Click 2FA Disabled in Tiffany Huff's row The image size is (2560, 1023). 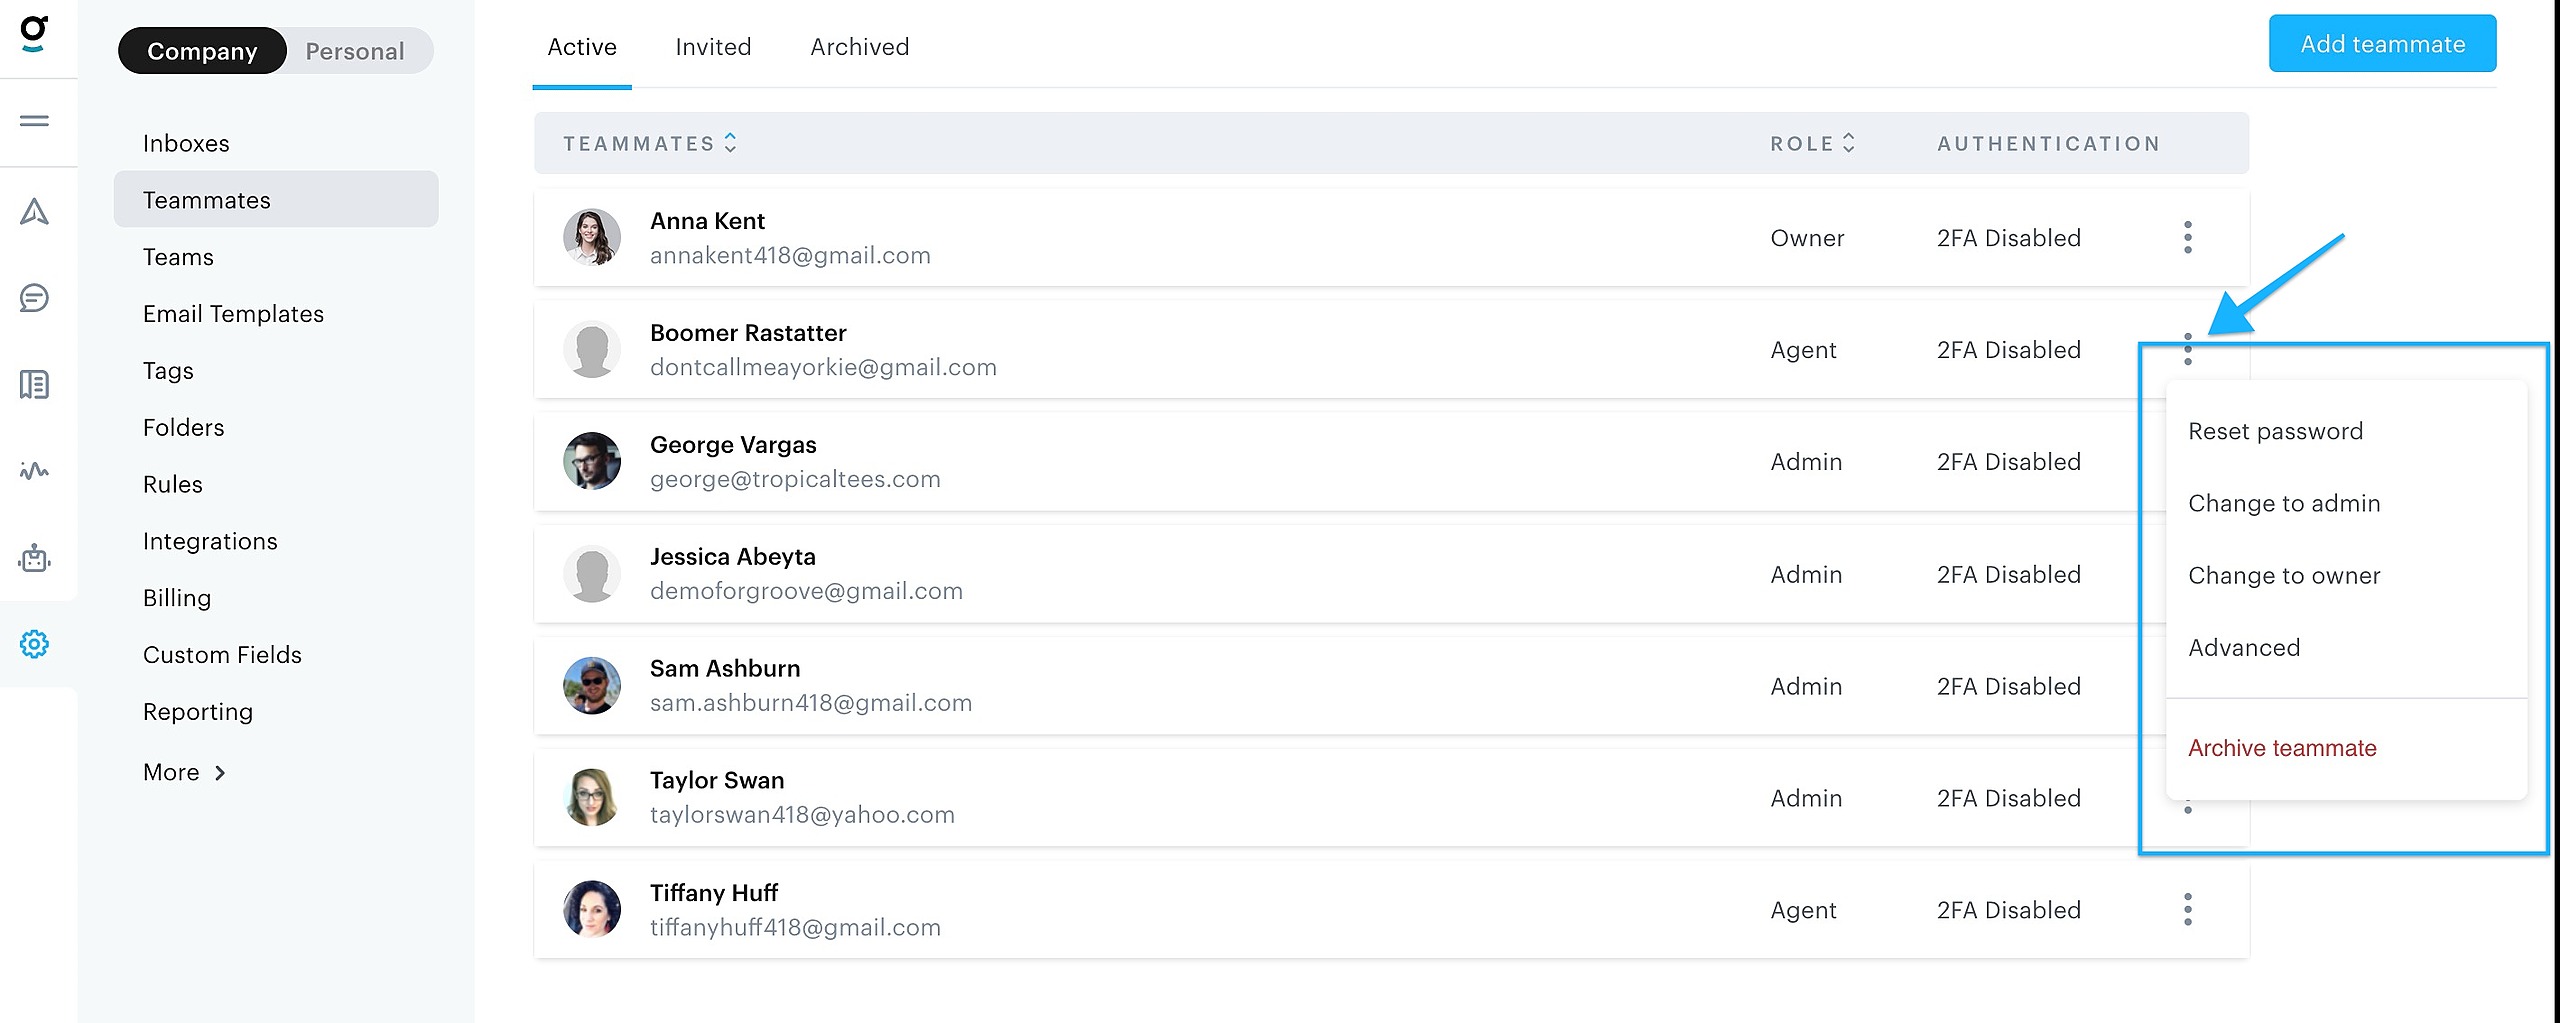click(x=2008, y=910)
